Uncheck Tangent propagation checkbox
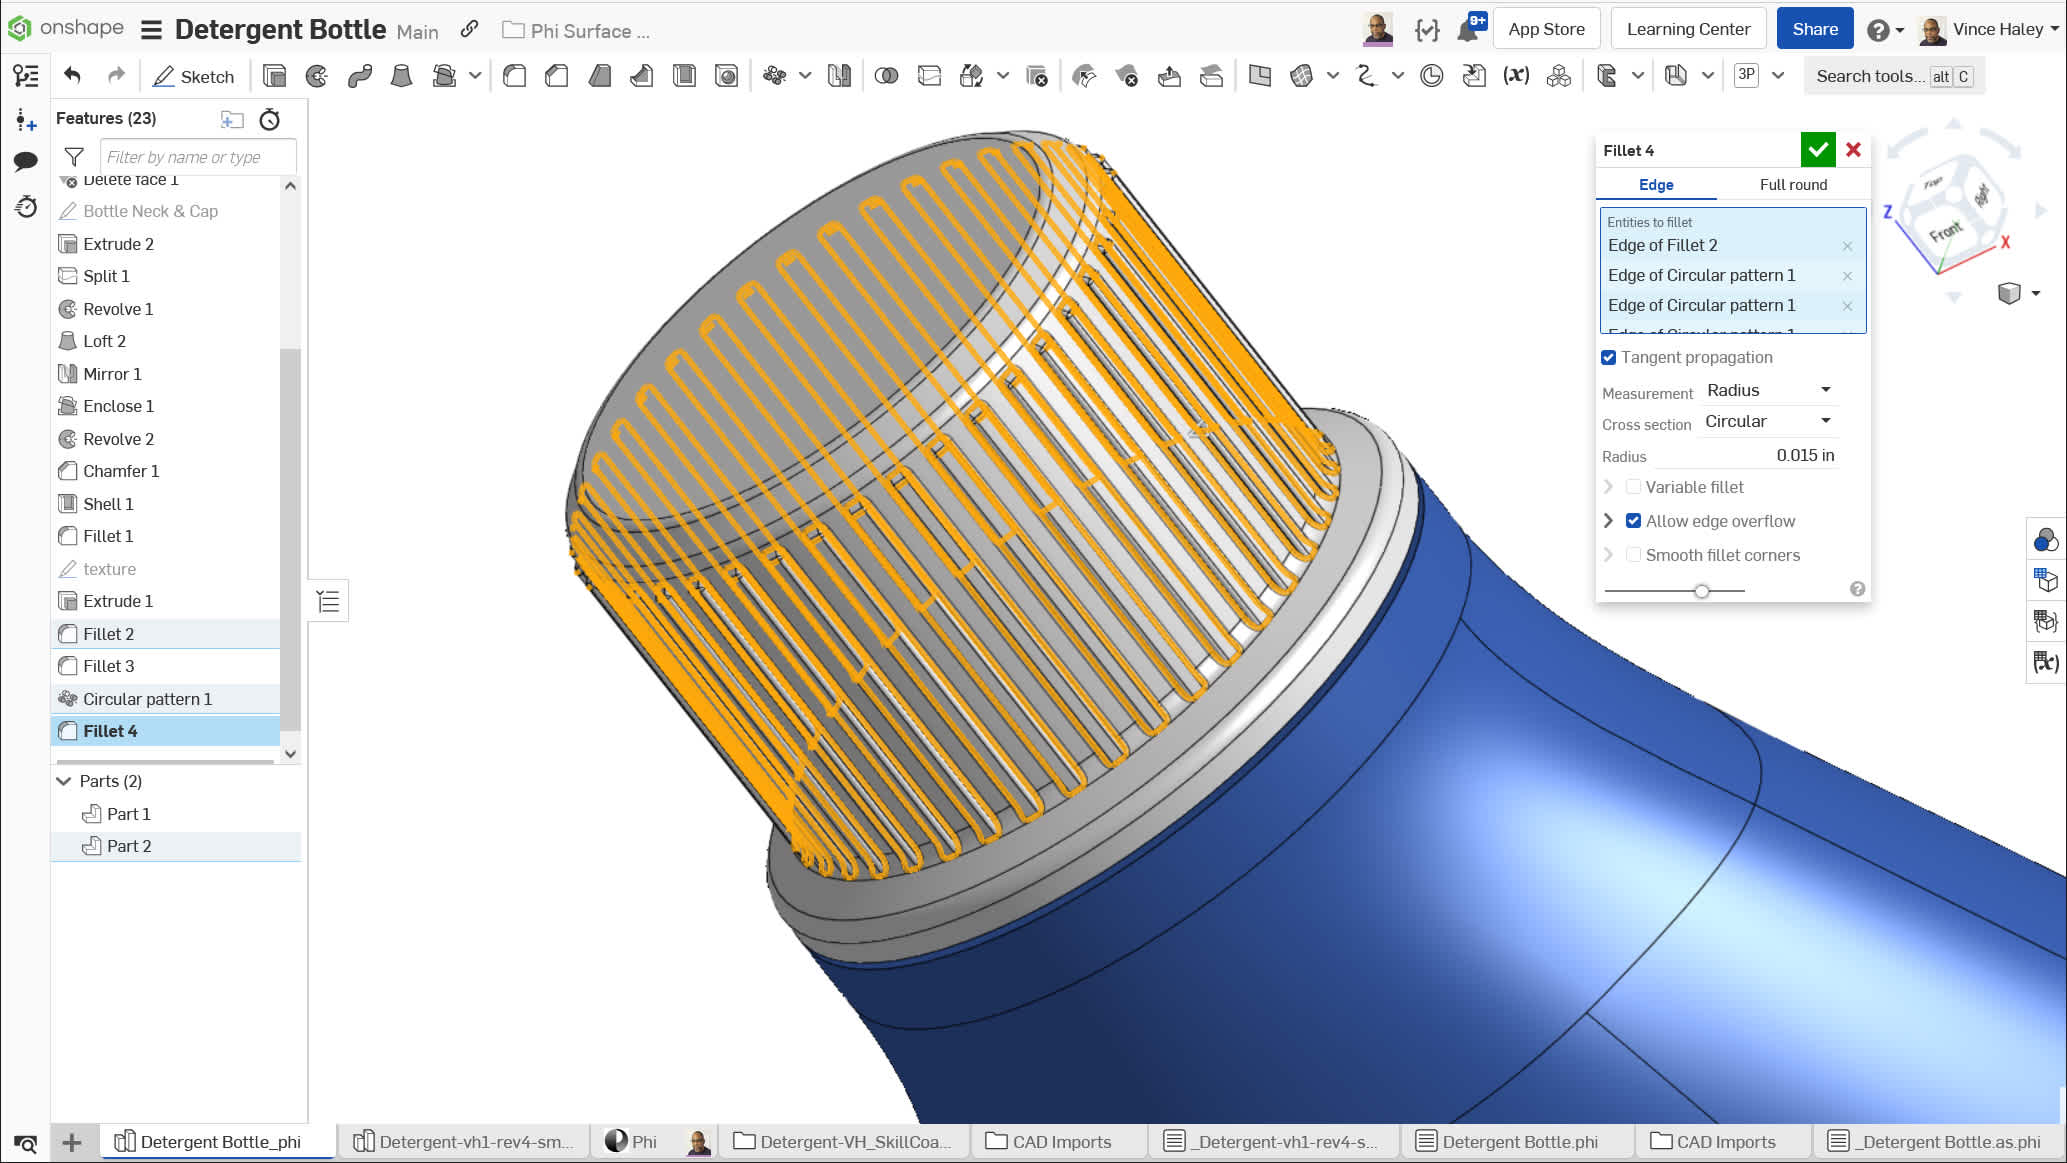The height and width of the screenshot is (1163, 2067). (x=1608, y=358)
